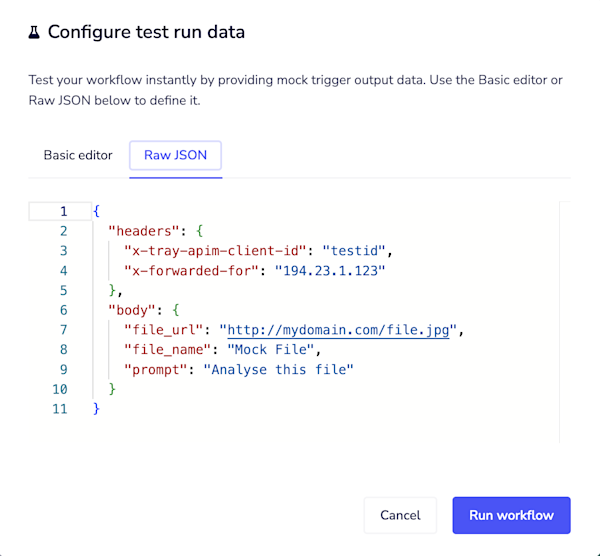
Task: Switch to the Basic editor tab
Action: point(78,156)
